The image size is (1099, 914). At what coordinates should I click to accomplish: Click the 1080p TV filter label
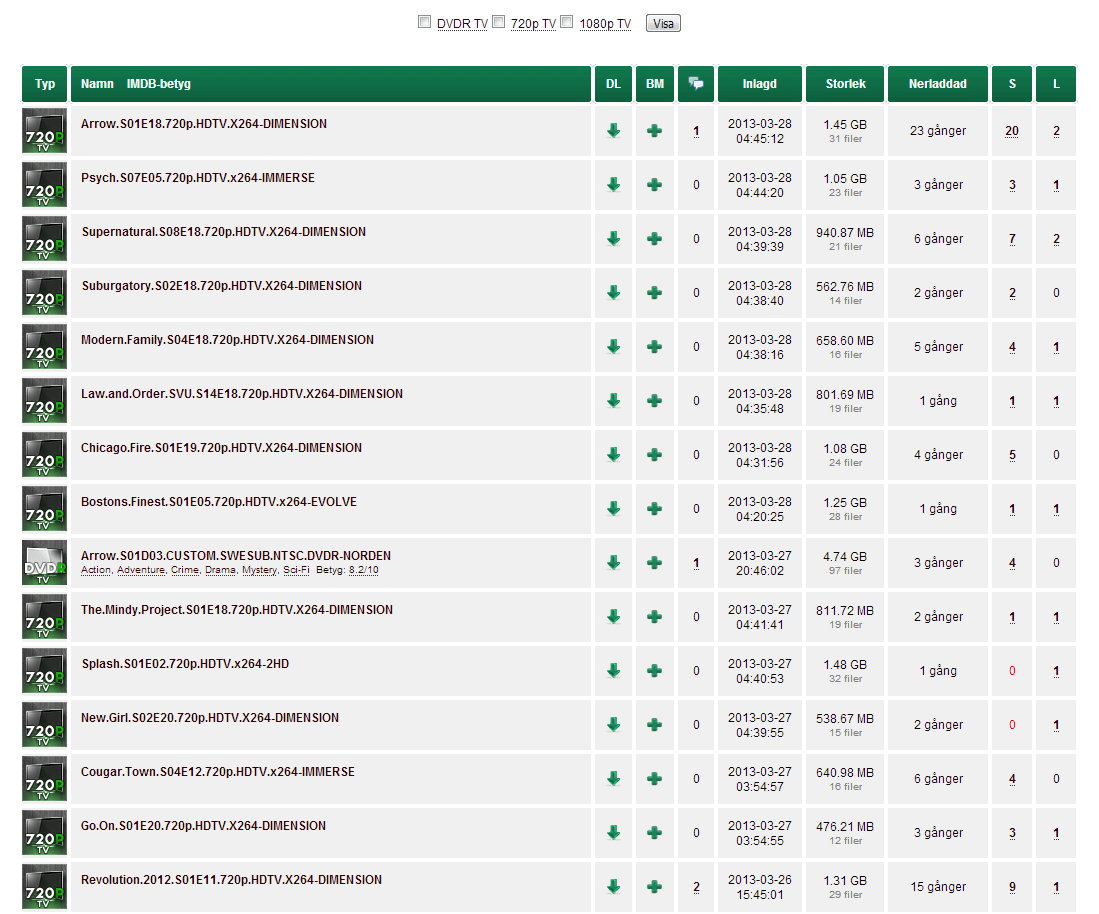(x=605, y=24)
